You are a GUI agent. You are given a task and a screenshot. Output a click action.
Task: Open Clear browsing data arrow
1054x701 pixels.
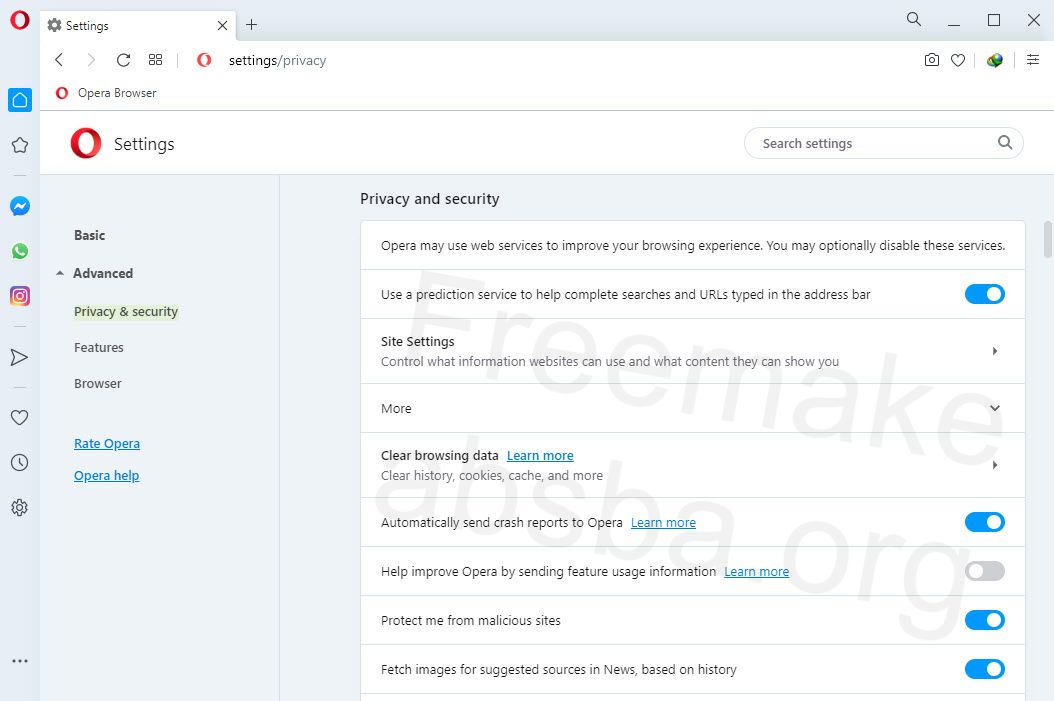tap(995, 464)
